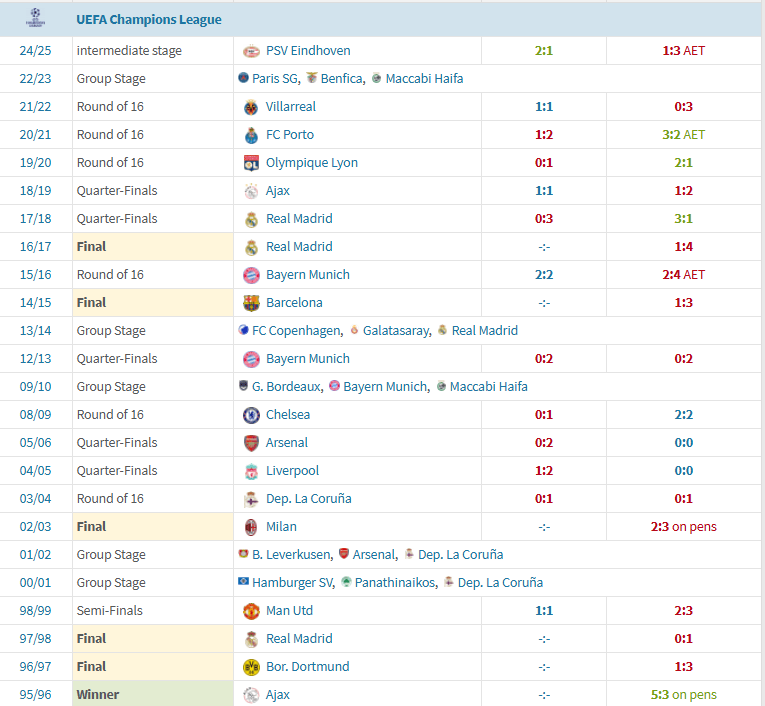
Task: Click the FC Porto club crest
Action: click(x=251, y=135)
